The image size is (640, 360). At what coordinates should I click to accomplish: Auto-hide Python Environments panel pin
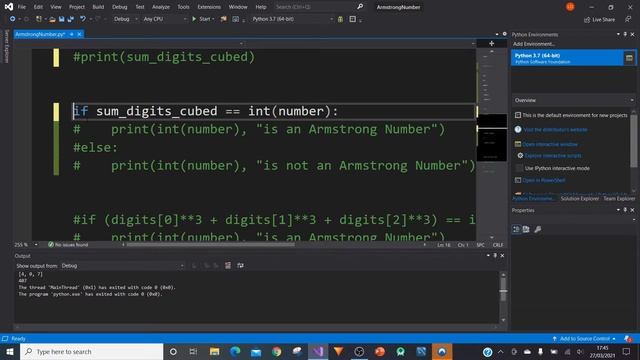tap(625, 35)
